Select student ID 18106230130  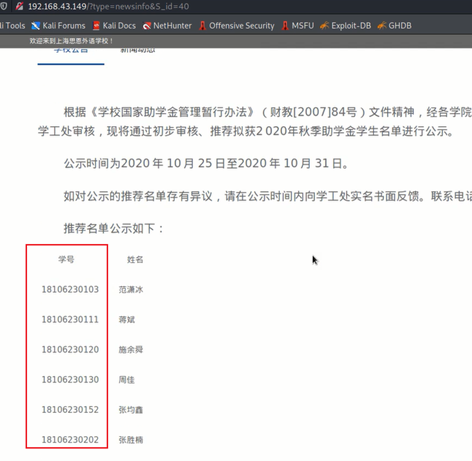70,379
